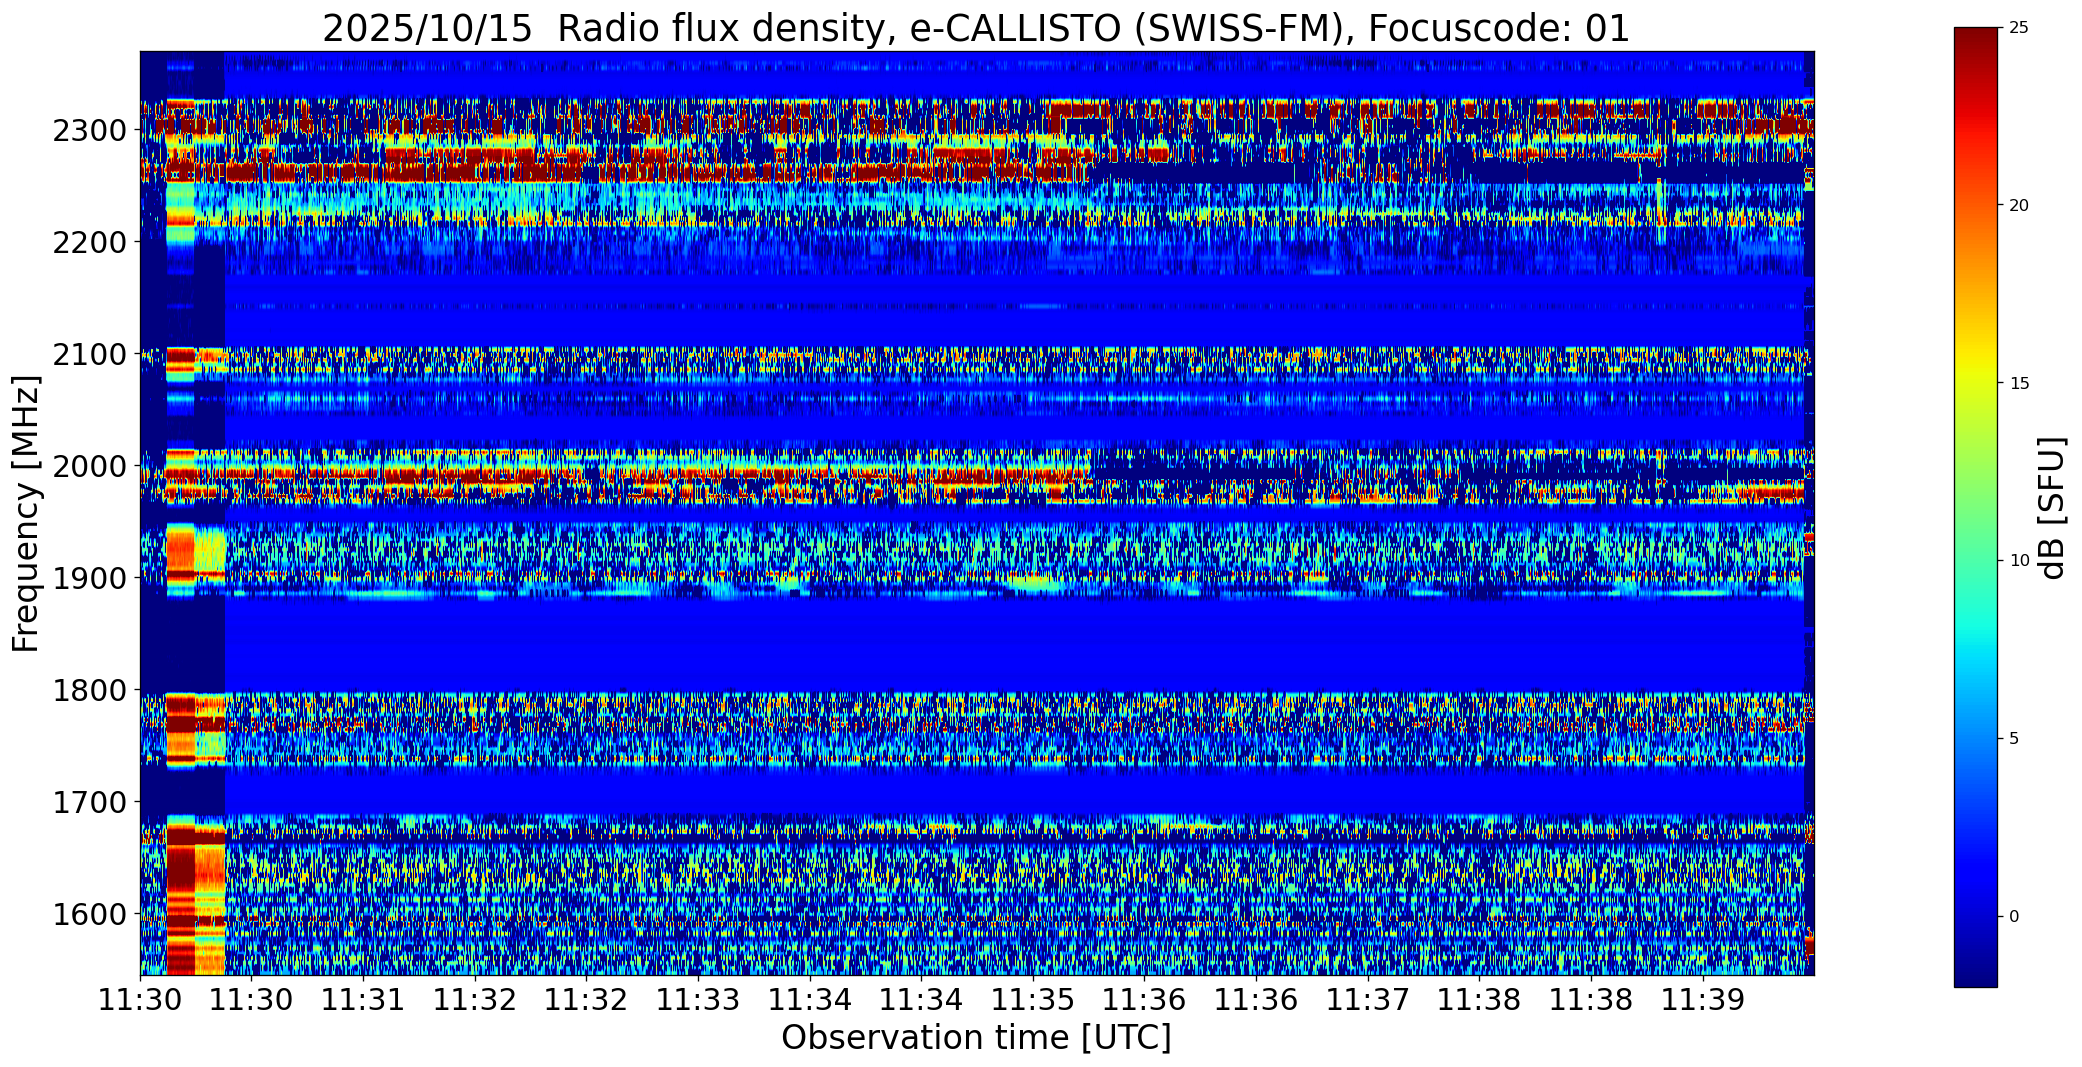The height and width of the screenshot is (1067, 2082).
Task: Pick the 1800 frequency tick label
Action: pos(88,691)
